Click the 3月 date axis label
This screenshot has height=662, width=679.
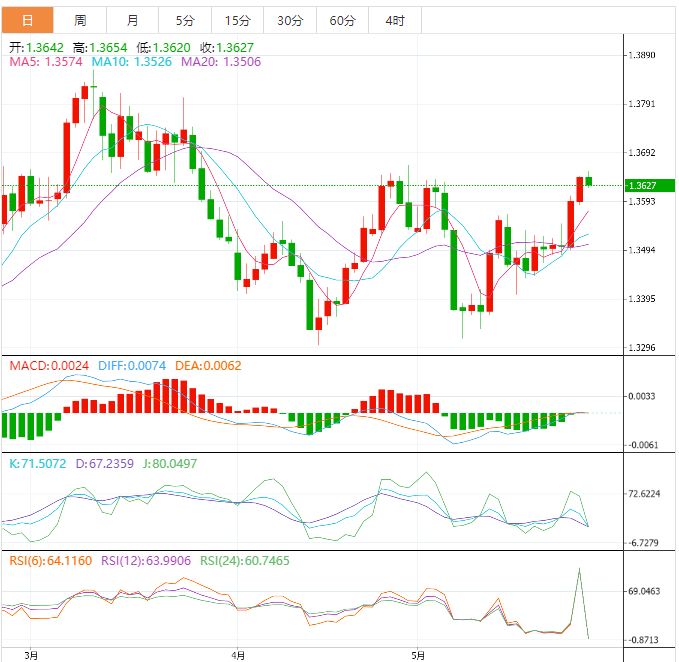tap(31, 656)
